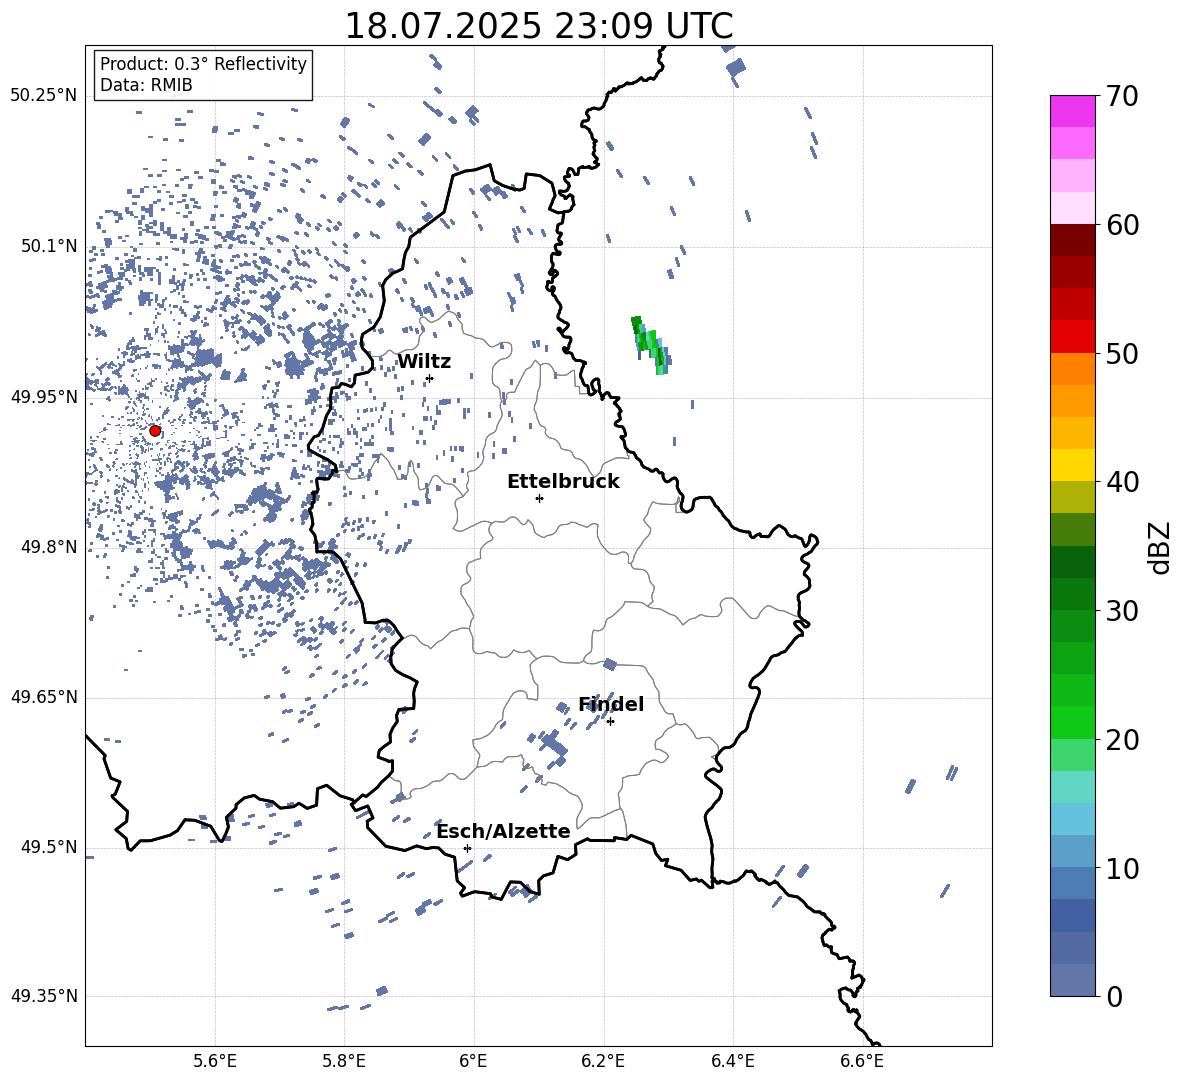Click the 6°E longitude label
The image size is (1184, 1081).
click(x=473, y=1062)
